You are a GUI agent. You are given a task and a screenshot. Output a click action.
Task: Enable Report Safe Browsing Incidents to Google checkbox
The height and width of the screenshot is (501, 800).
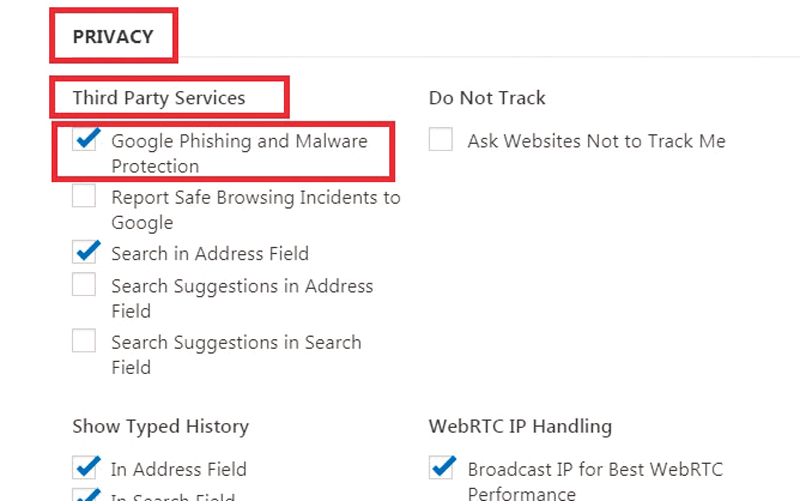click(x=85, y=197)
